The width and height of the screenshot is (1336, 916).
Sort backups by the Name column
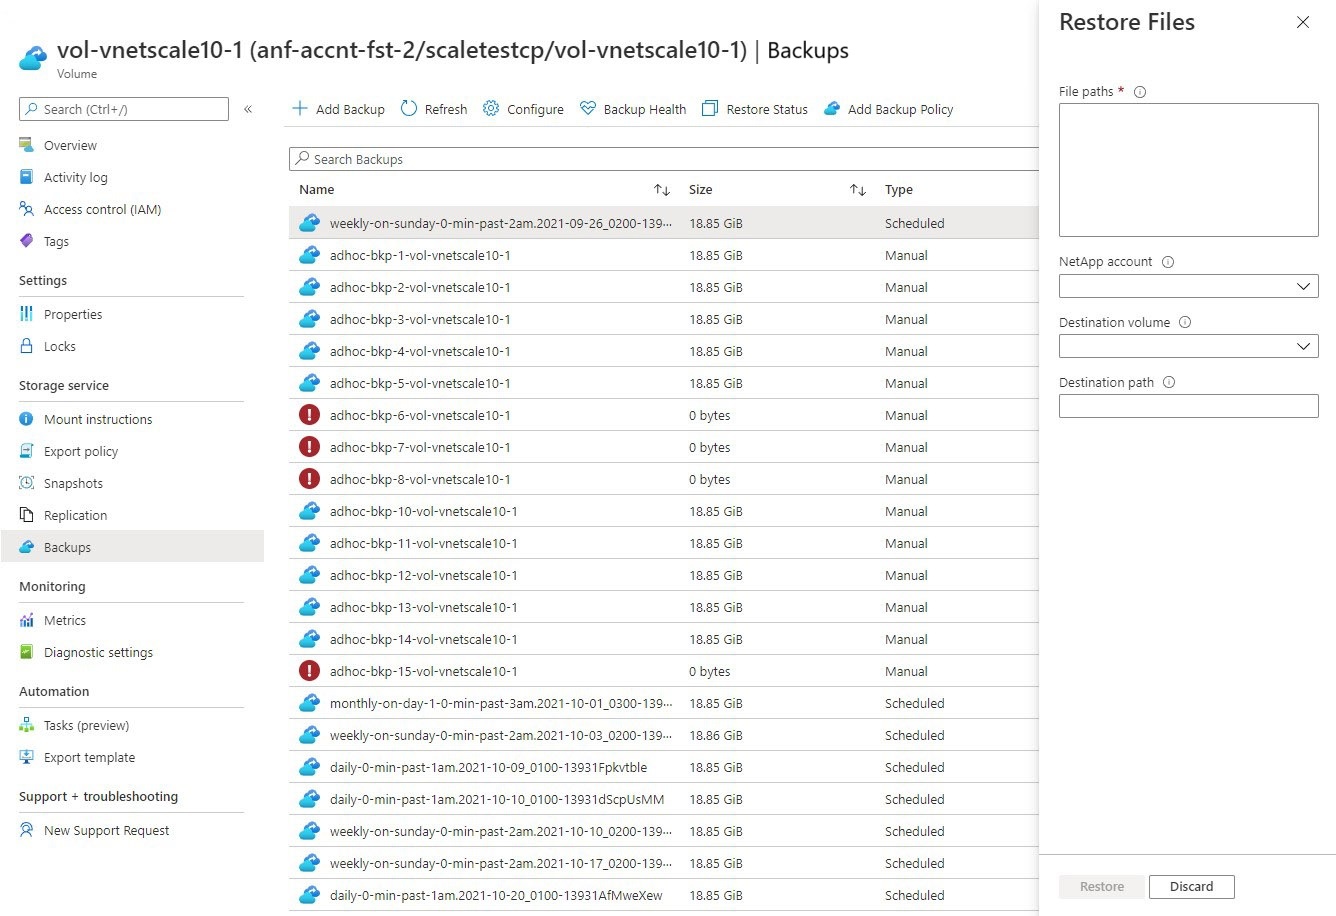(316, 189)
